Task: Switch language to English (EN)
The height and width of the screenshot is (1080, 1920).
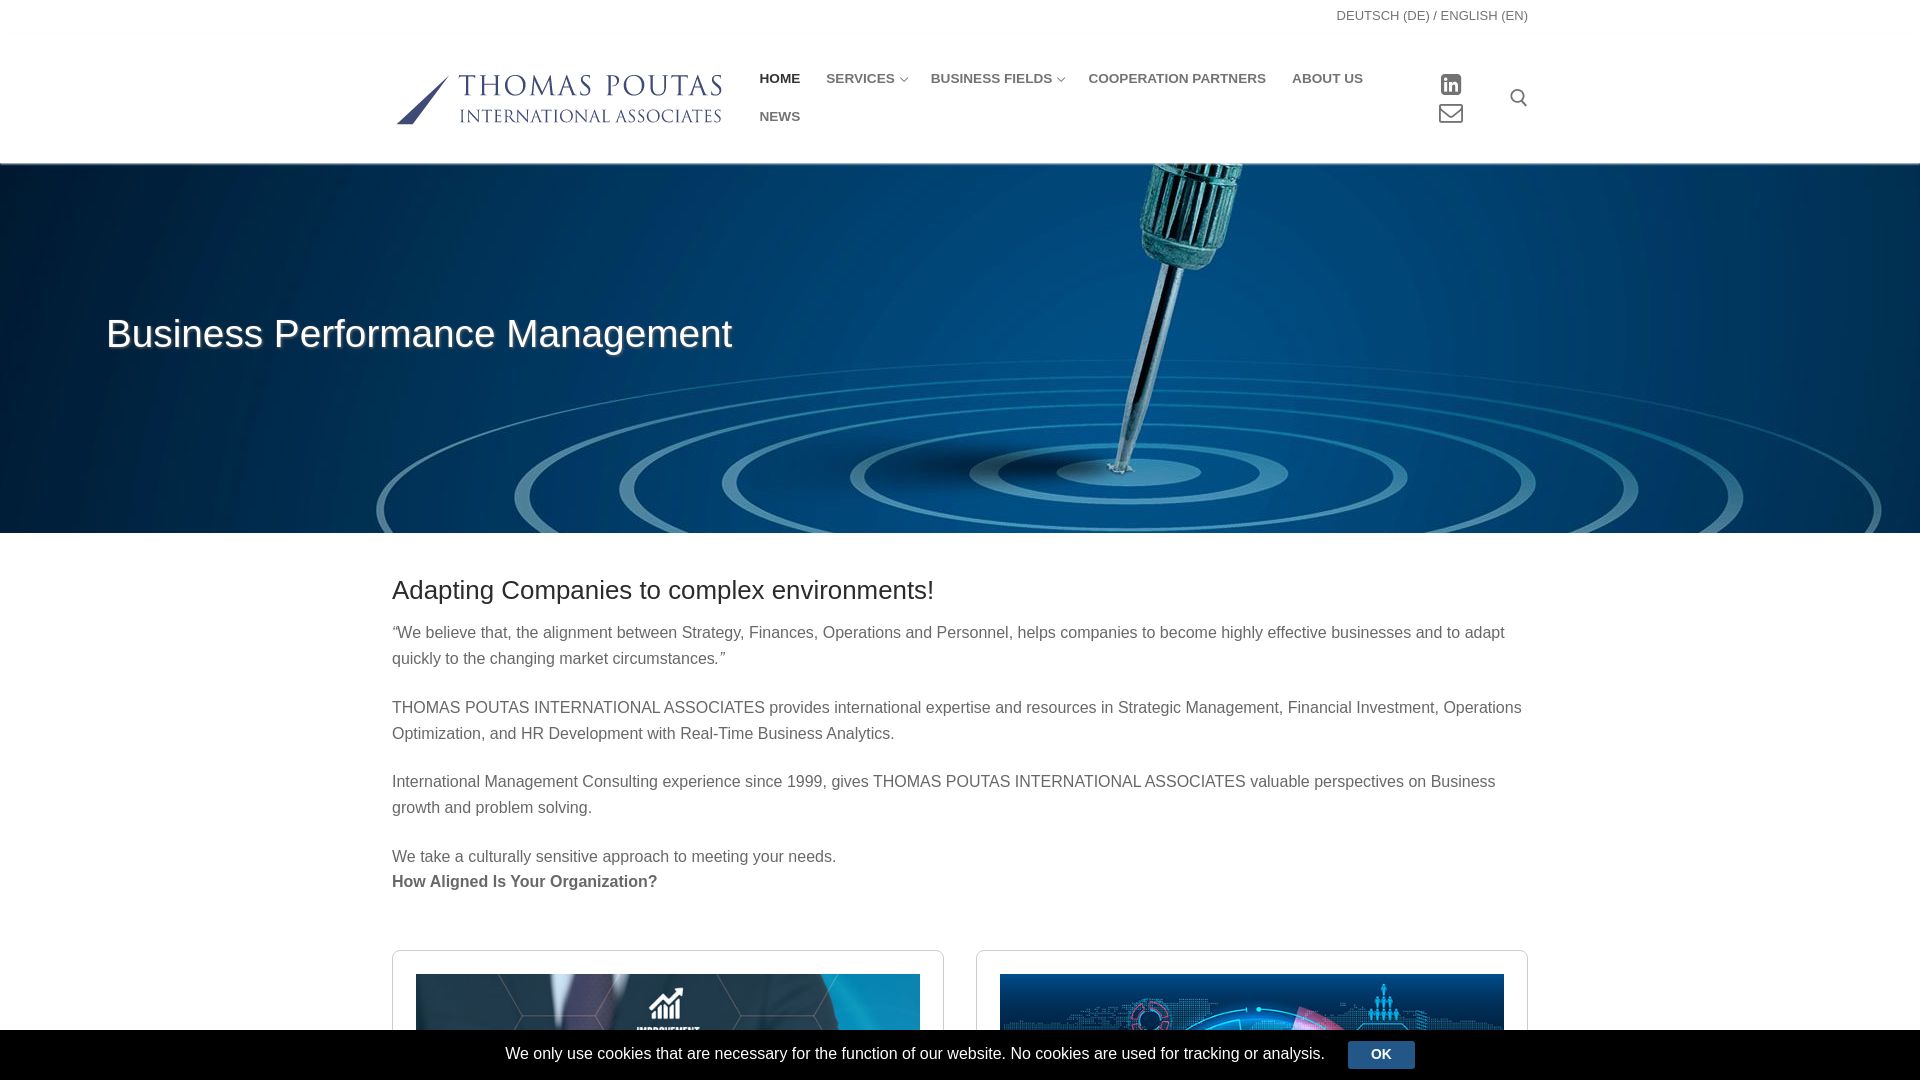Action: (x=1484, y=16)
